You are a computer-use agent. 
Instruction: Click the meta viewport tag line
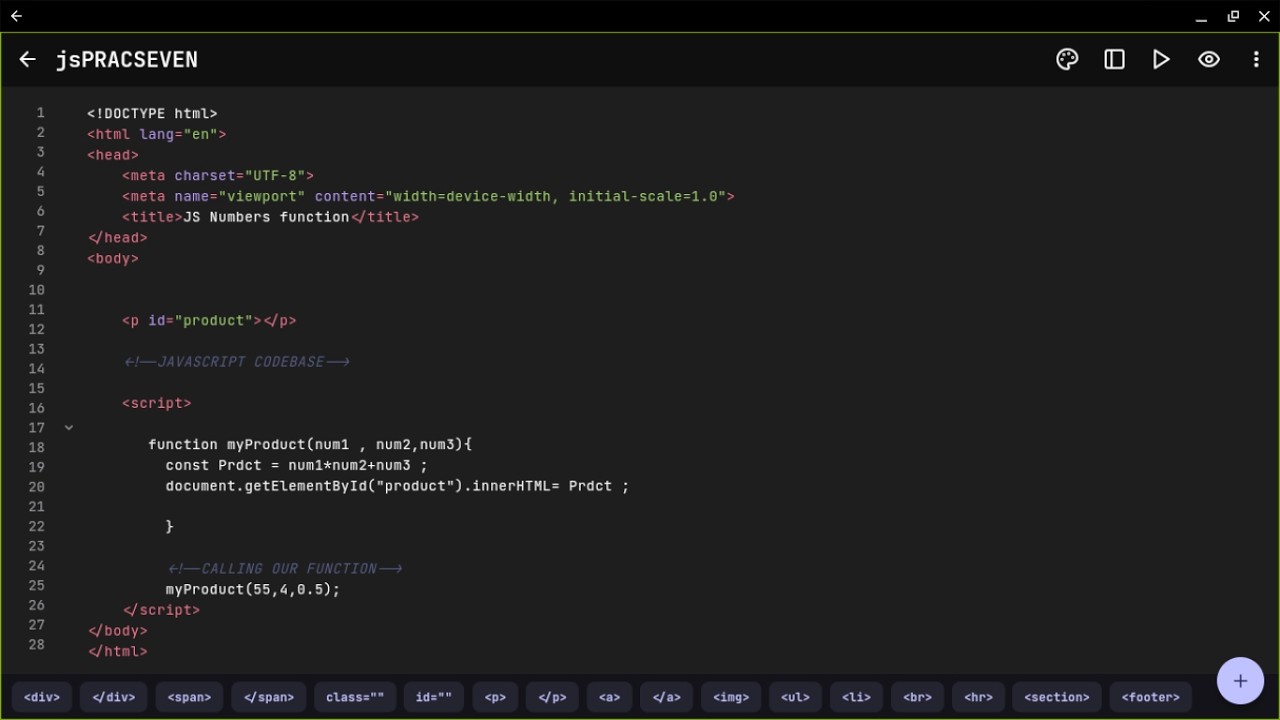click(428, 196)
